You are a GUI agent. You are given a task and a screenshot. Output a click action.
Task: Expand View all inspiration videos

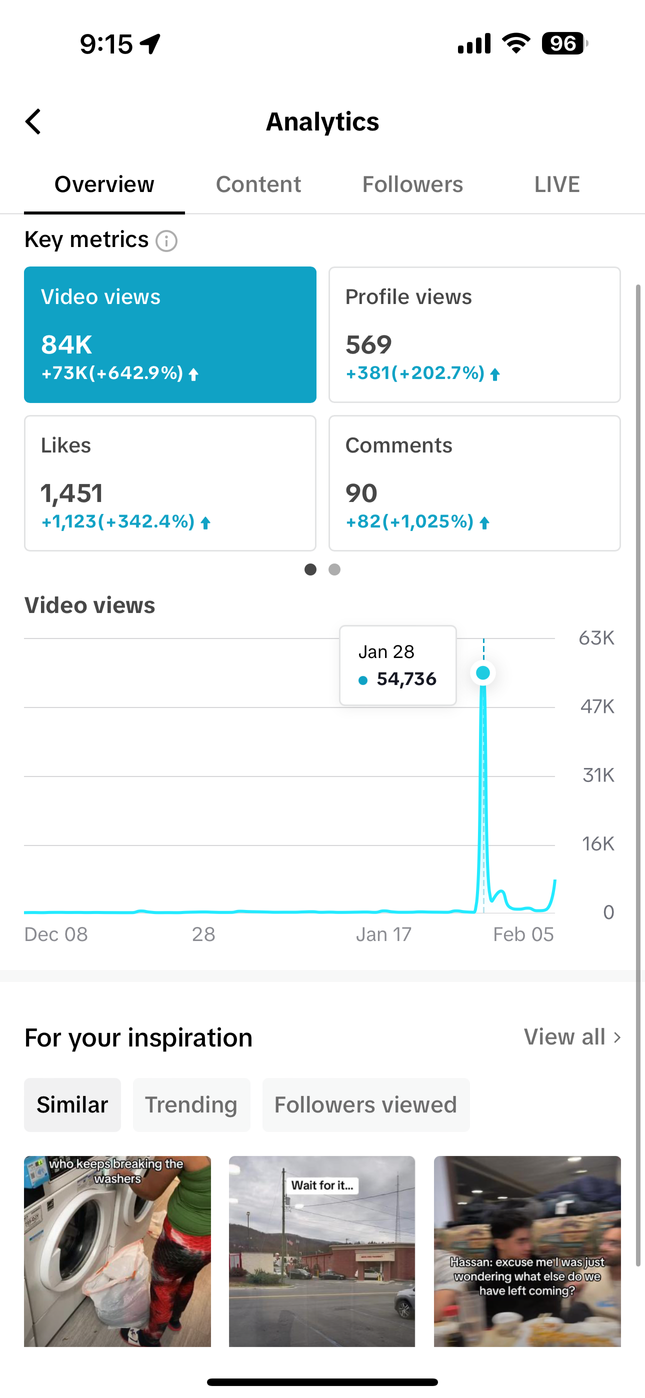click(x=572, y=1037)
